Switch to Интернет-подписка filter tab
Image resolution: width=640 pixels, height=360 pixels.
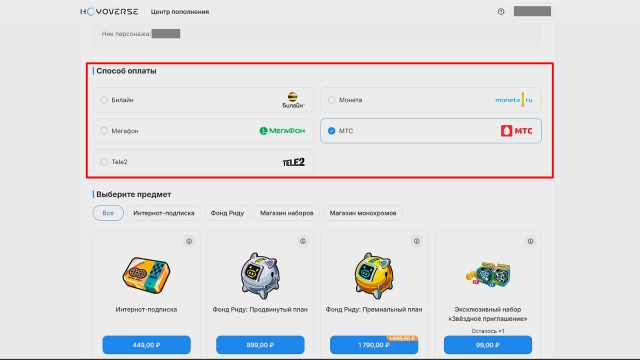coord(164,213)
